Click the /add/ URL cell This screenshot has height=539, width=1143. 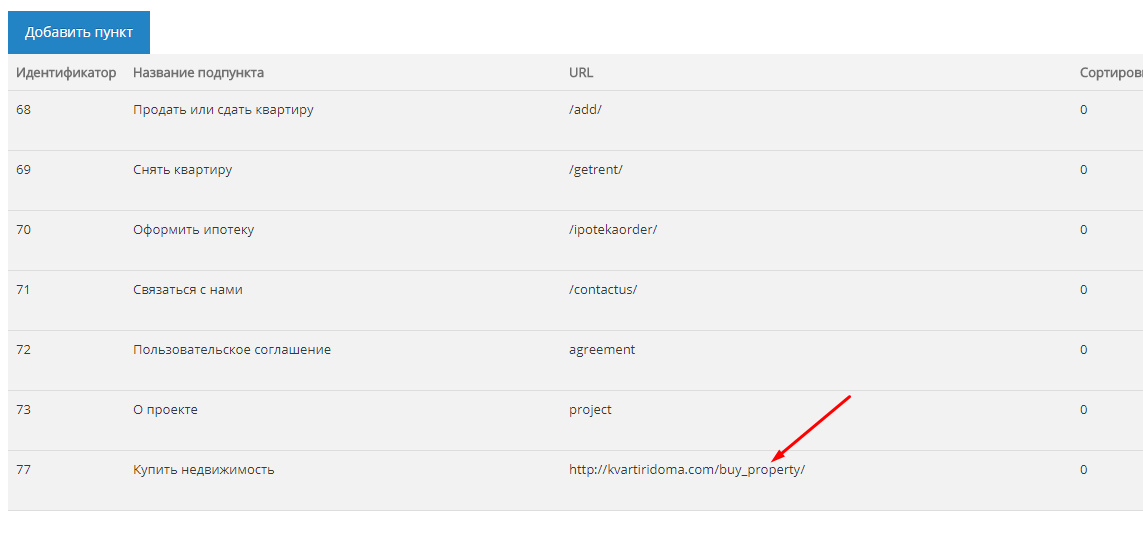click(585, 110)
